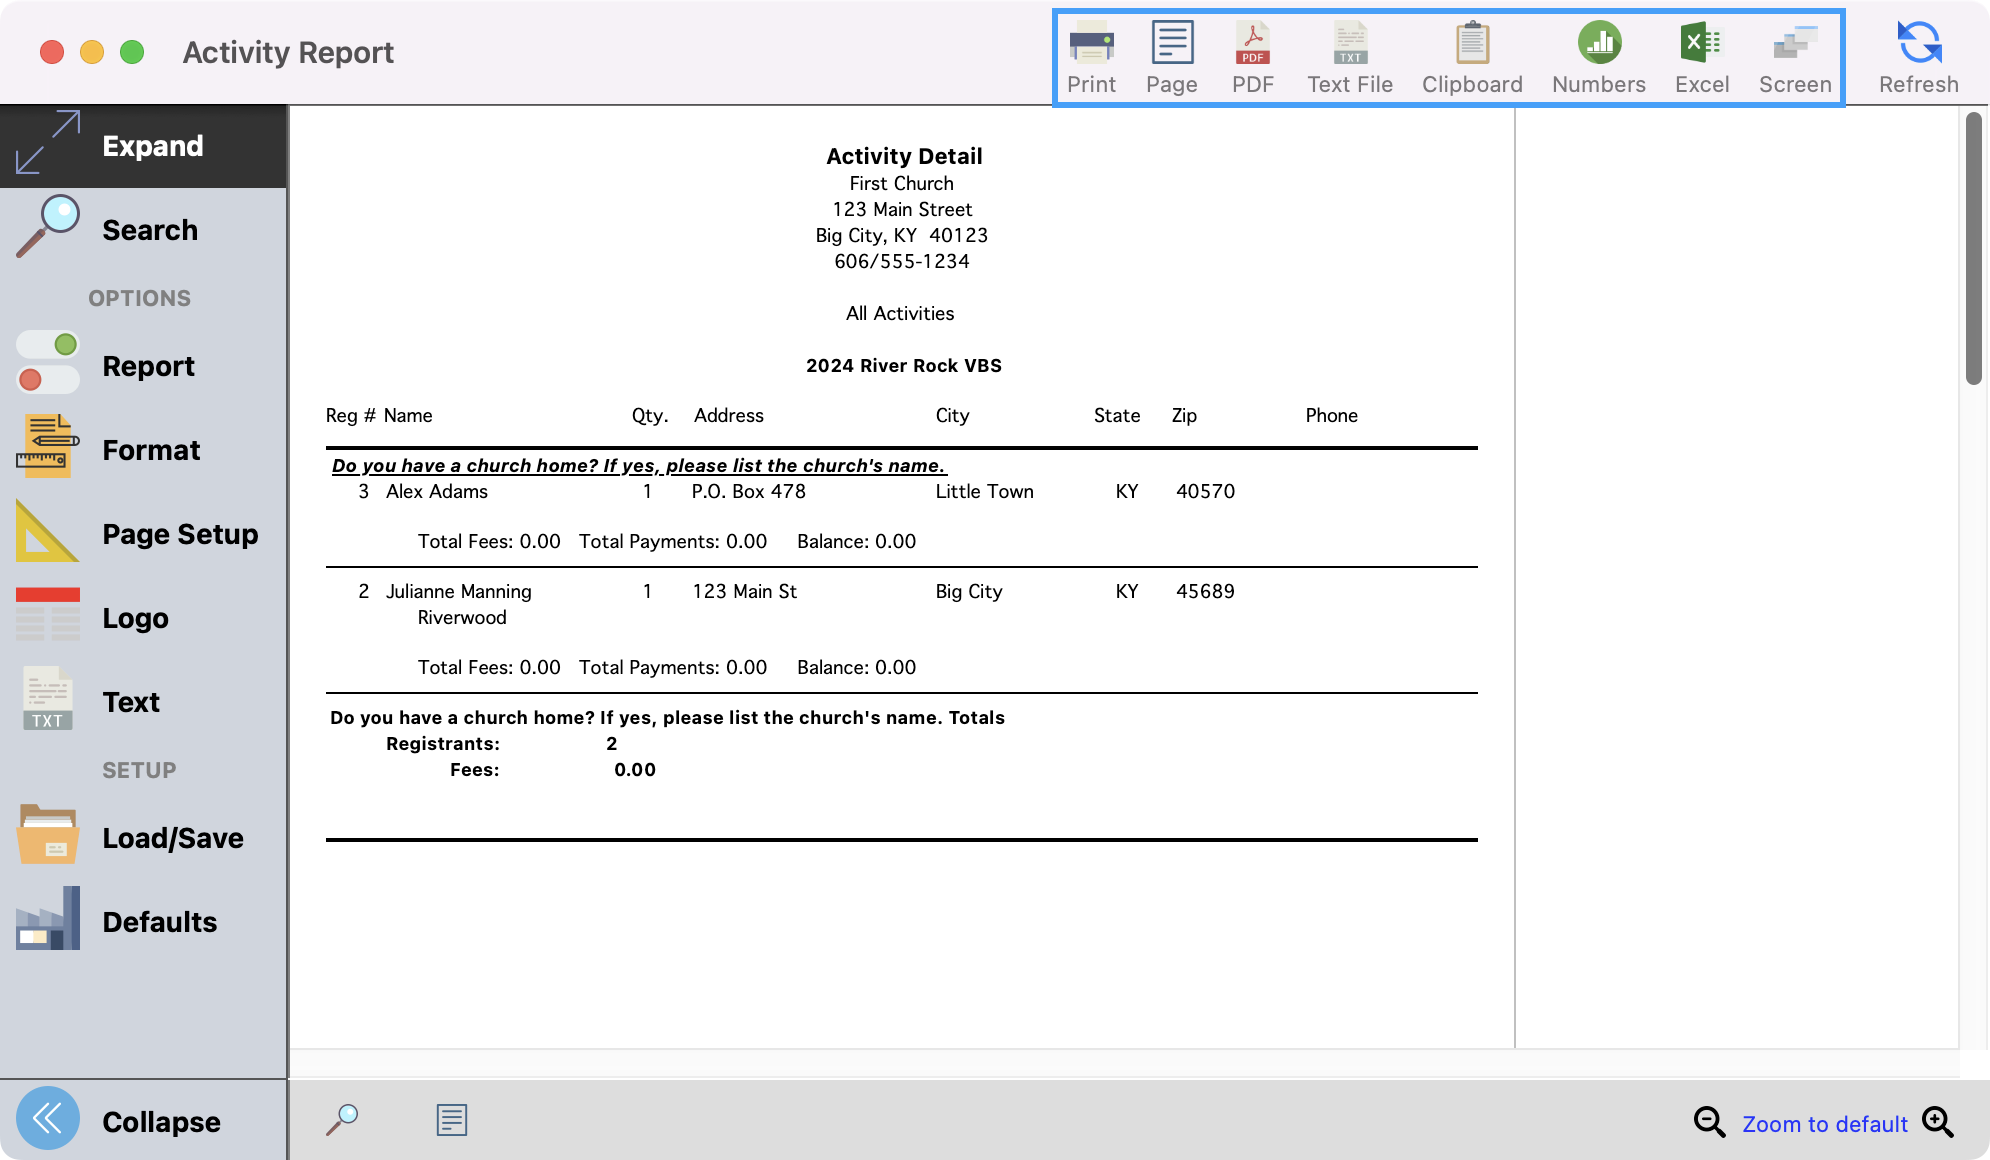
Task: Export report to Text File
Action: click(1350, 58)
